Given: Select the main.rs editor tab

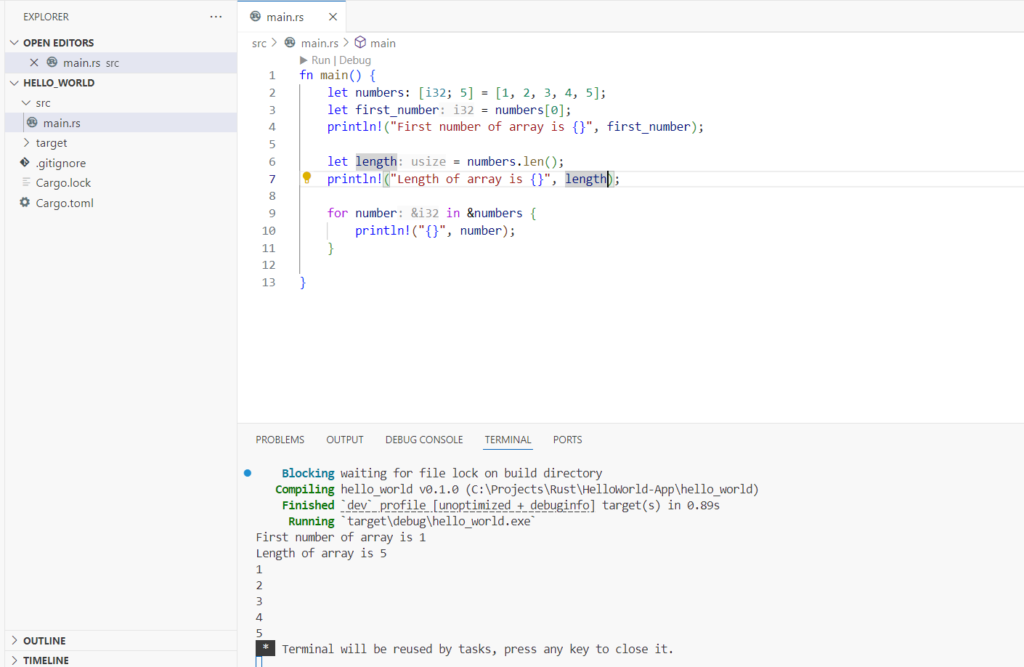Looking at the screenshot, I should click(x=291, y=16).
